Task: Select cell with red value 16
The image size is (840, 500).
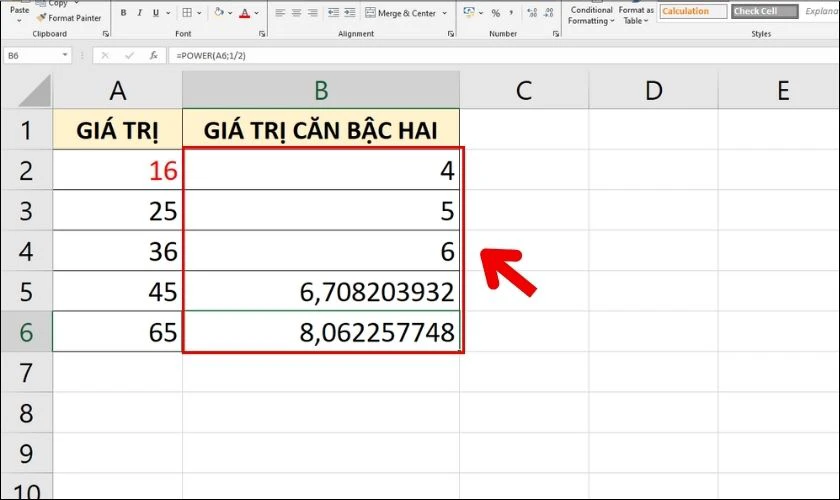Action: [x=117, y=170]
